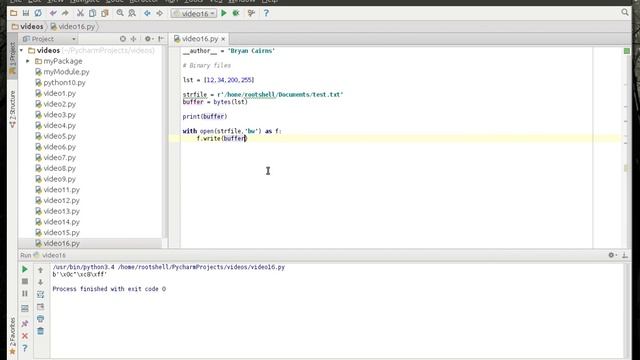Toggle Use Soft Wraps in the Run console
This screenshot has height=360, width=640.
(x=40, y=294)
